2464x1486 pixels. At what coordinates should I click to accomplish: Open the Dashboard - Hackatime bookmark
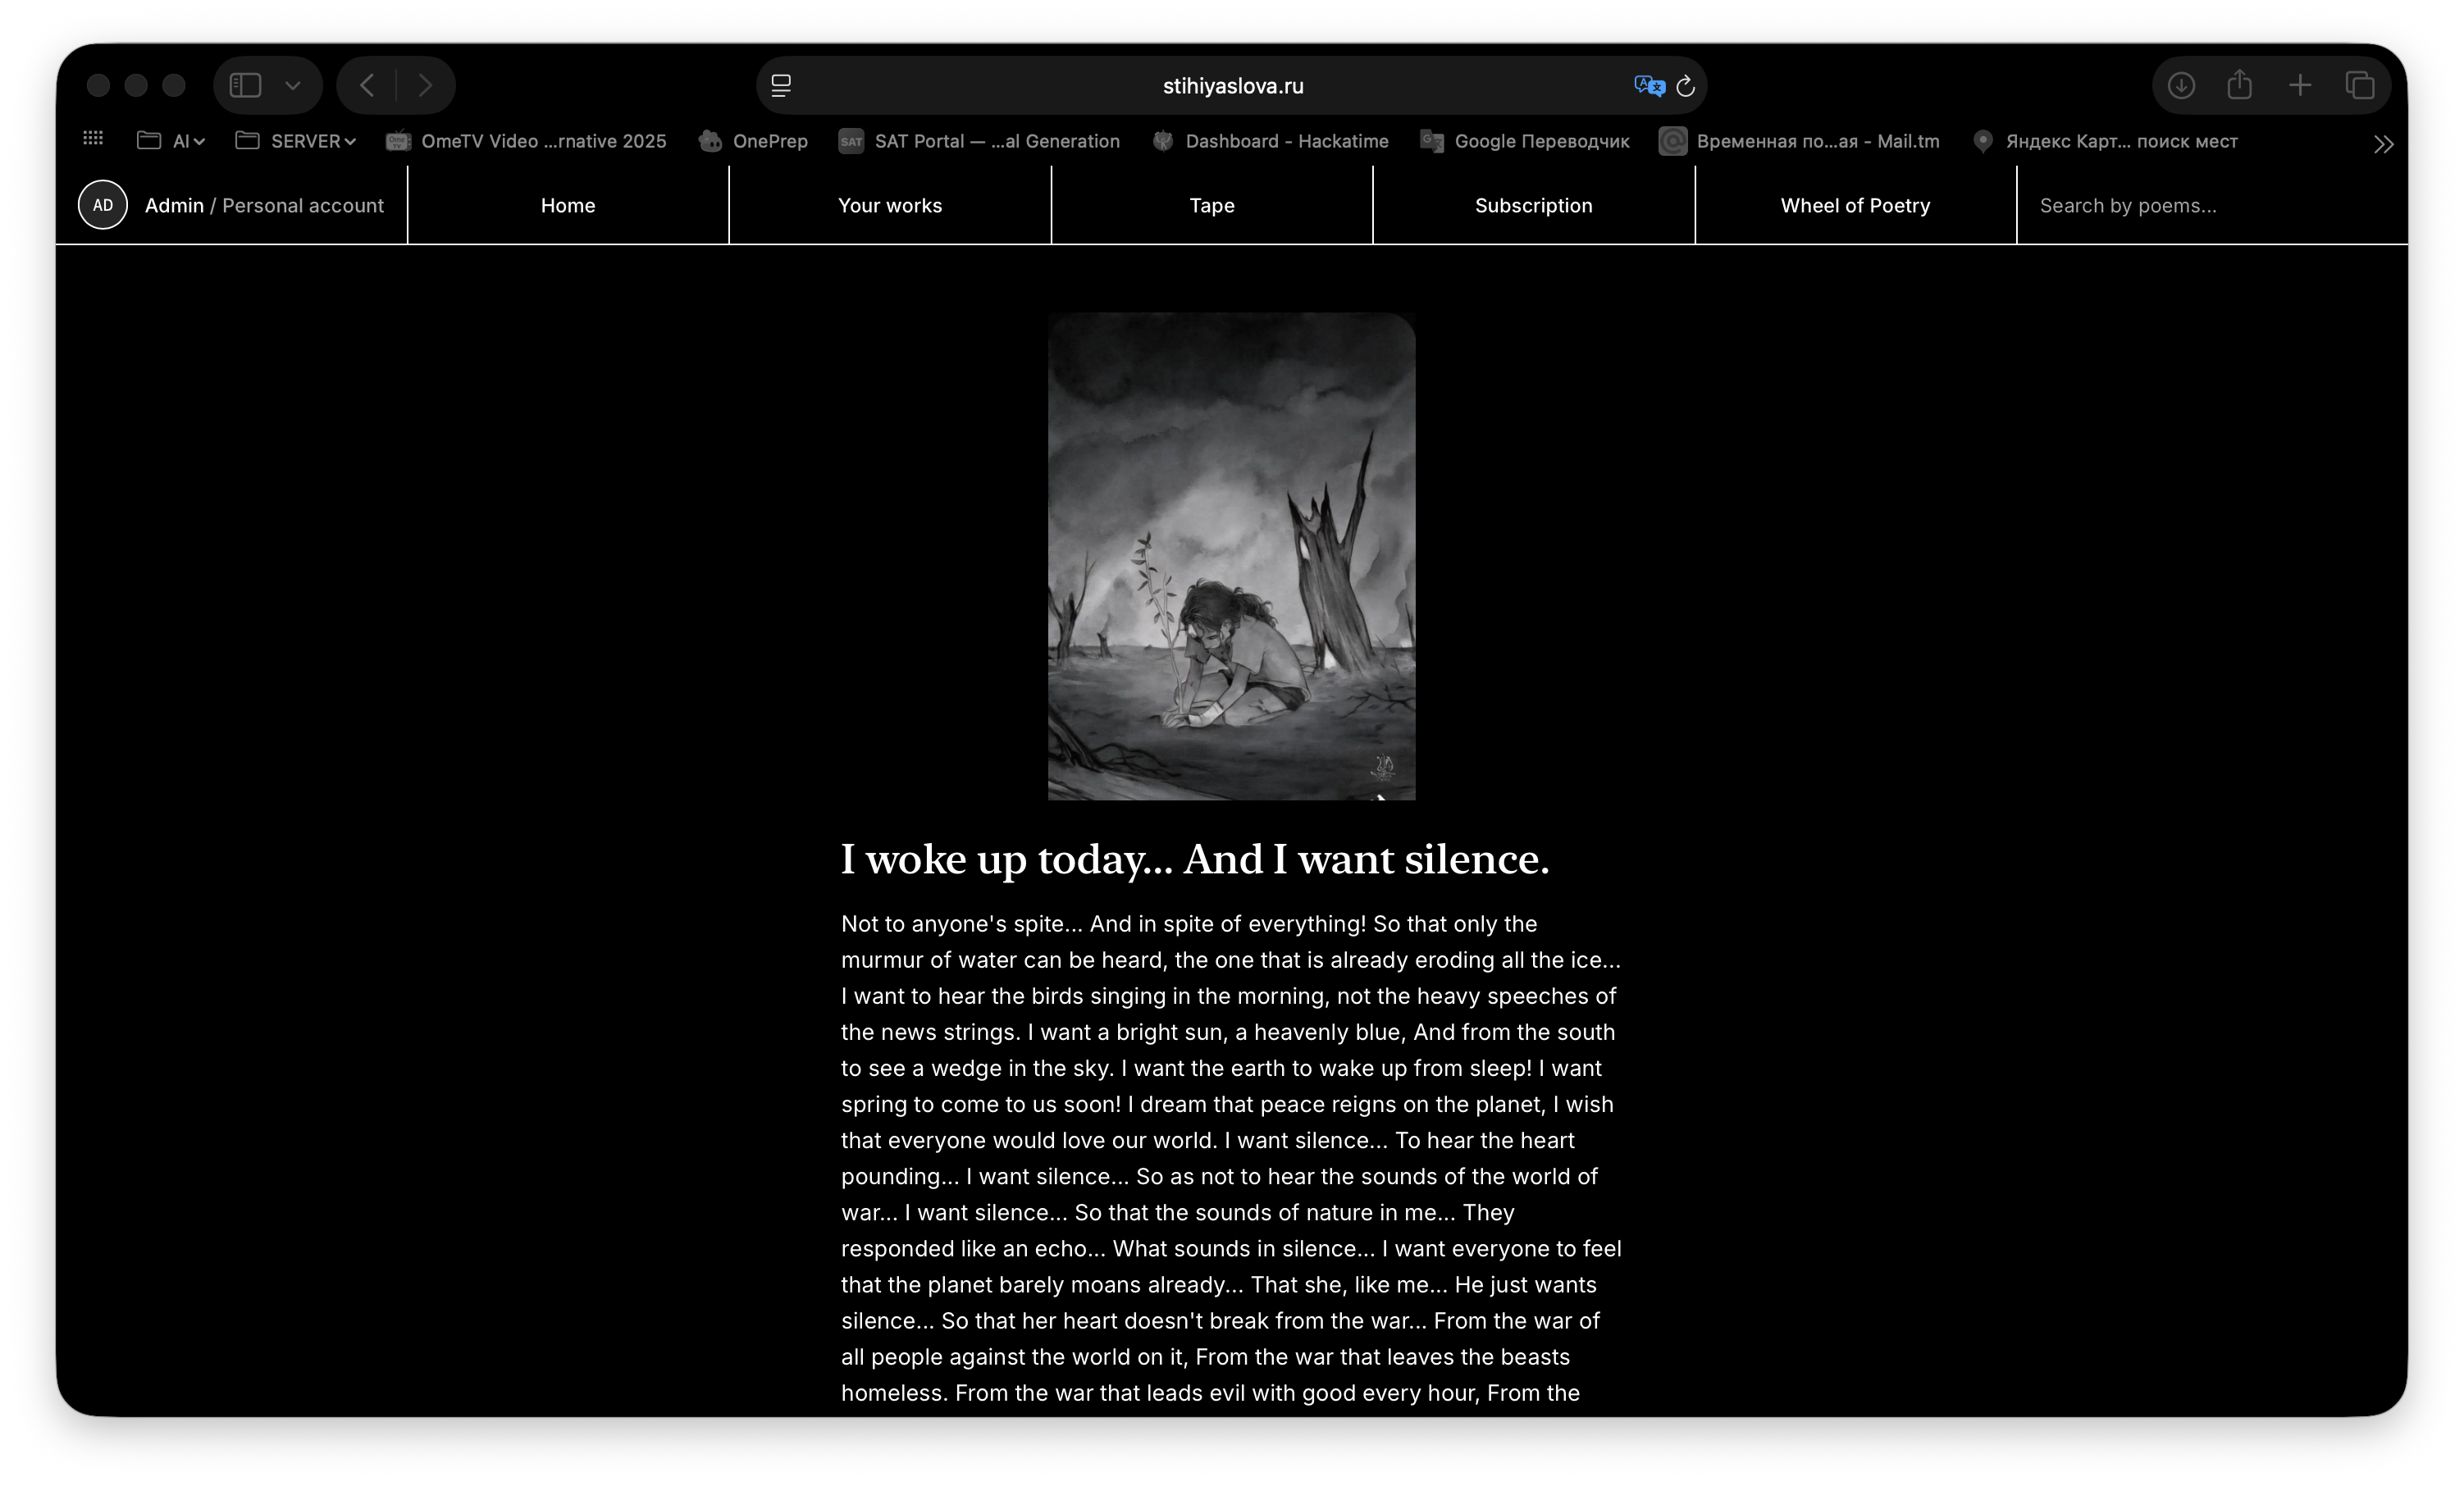click(x=1270, y=141)
